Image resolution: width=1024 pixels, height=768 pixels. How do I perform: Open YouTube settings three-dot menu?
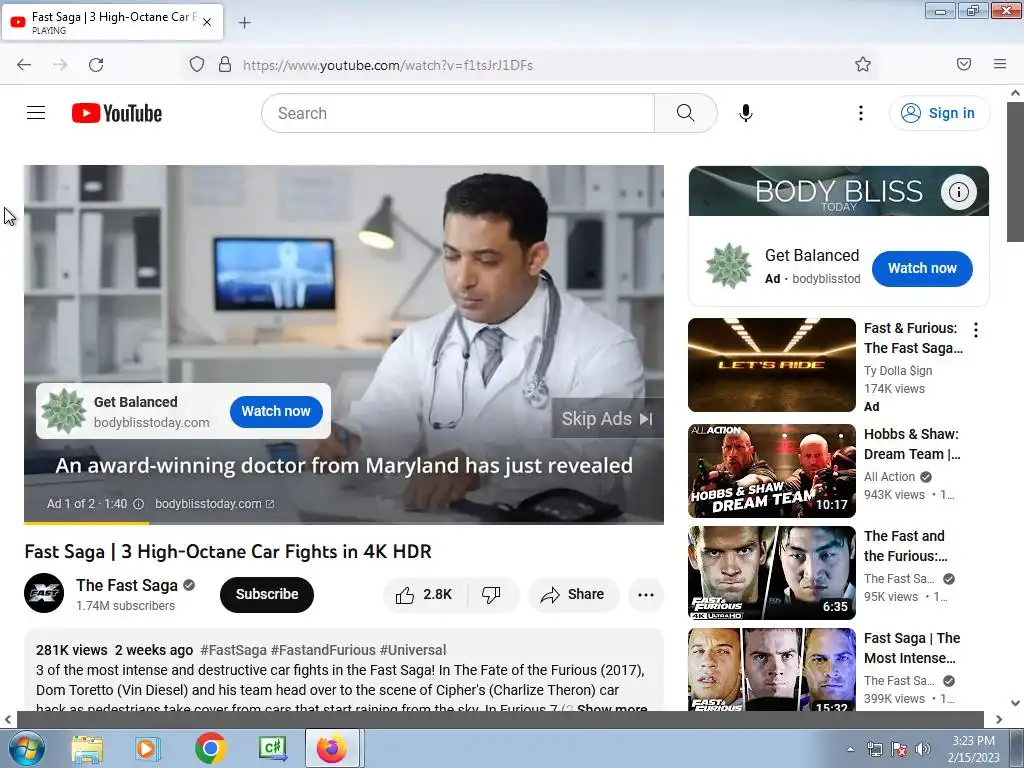point(861,113)
